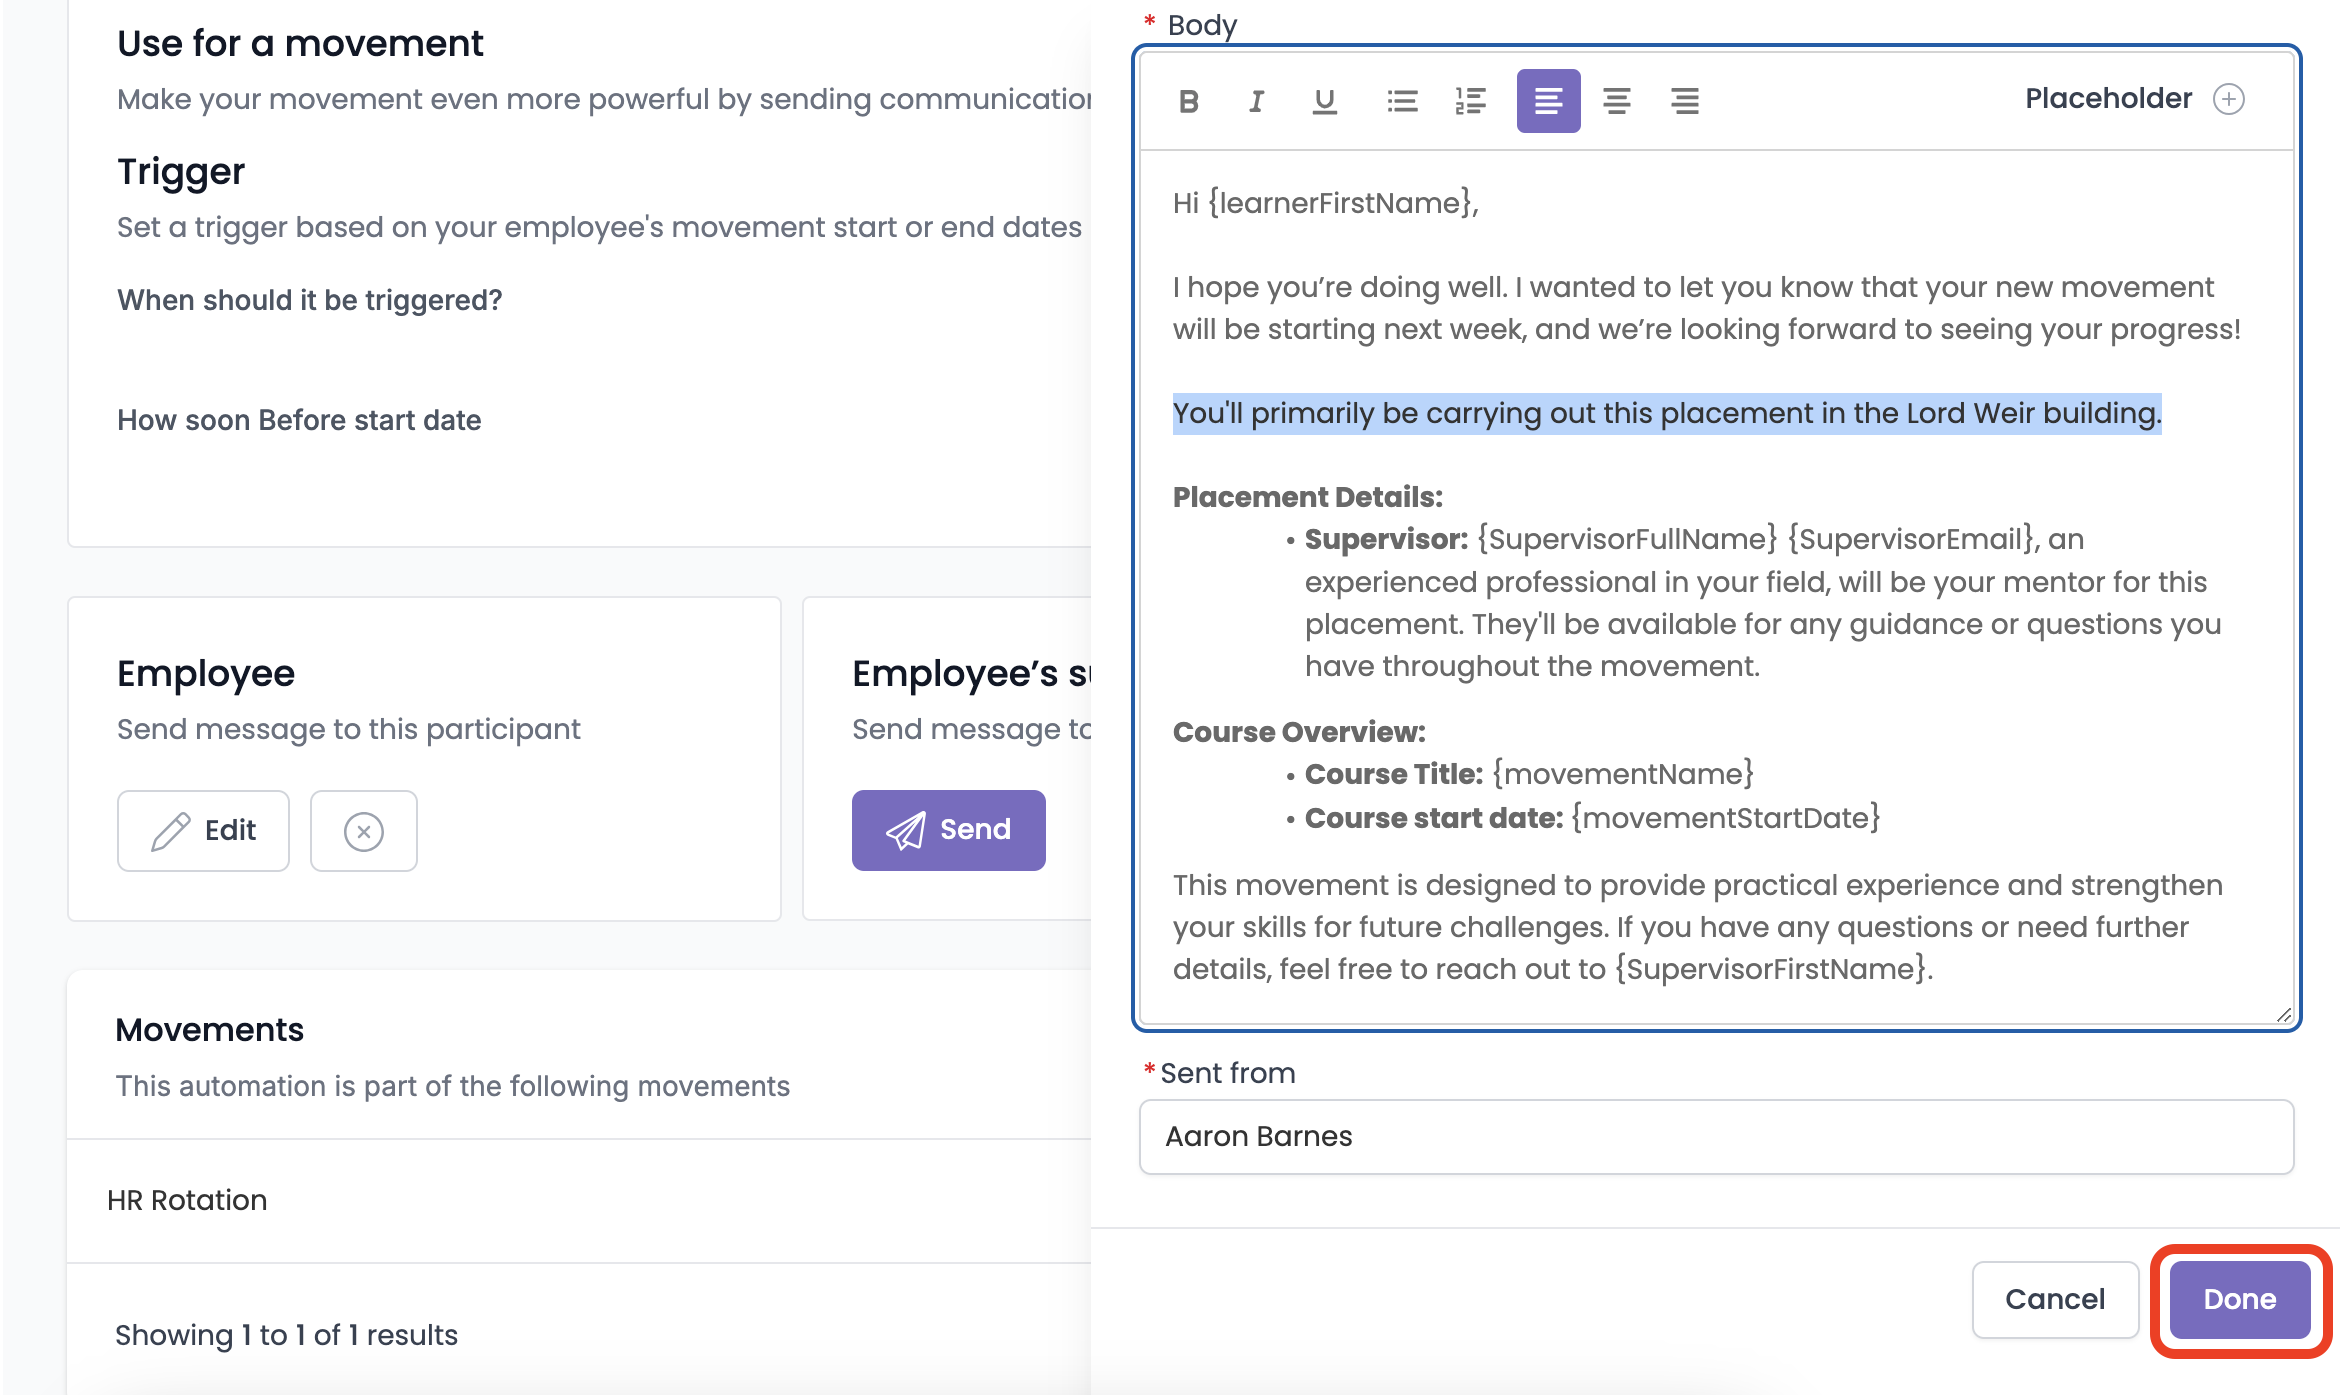Screen dimensions: 2340x1395
Task: Insert a bulleted list in the editor
Action: tap(1402, 101)
